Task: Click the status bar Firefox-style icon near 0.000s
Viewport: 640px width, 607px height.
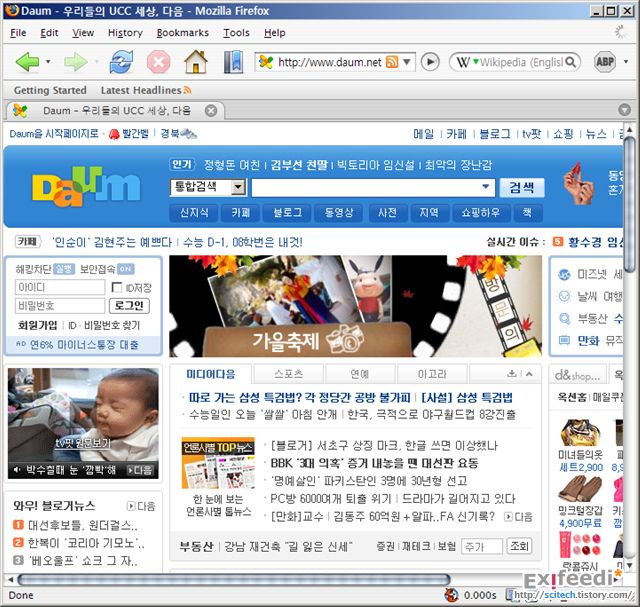Action: click(x=451, y=595)
